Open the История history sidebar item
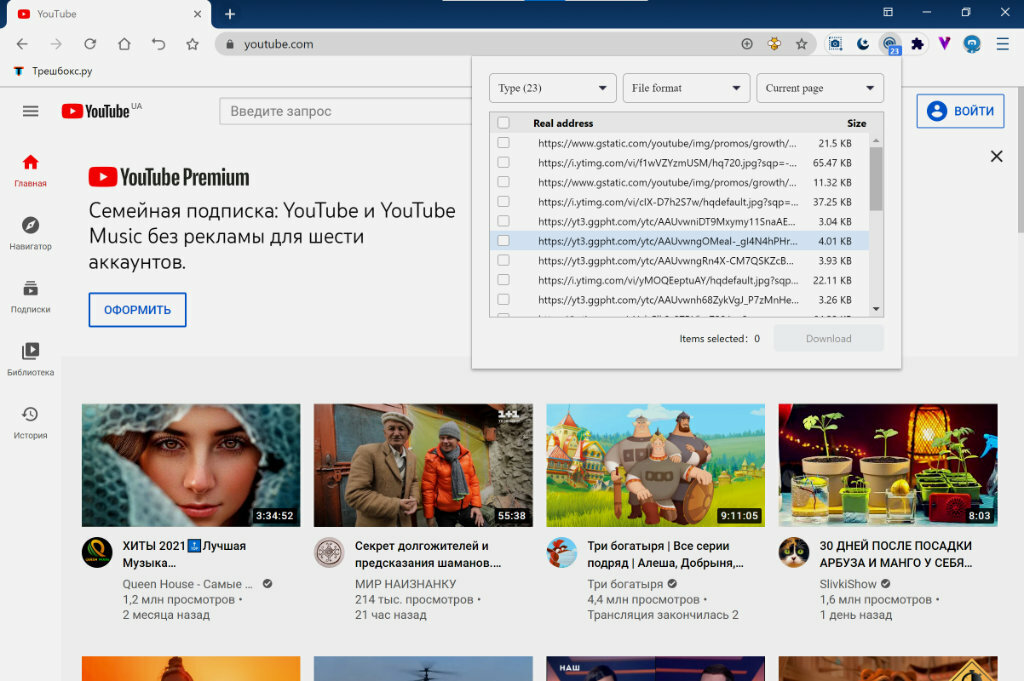1024x681 pixels. [x=30, y=422]
